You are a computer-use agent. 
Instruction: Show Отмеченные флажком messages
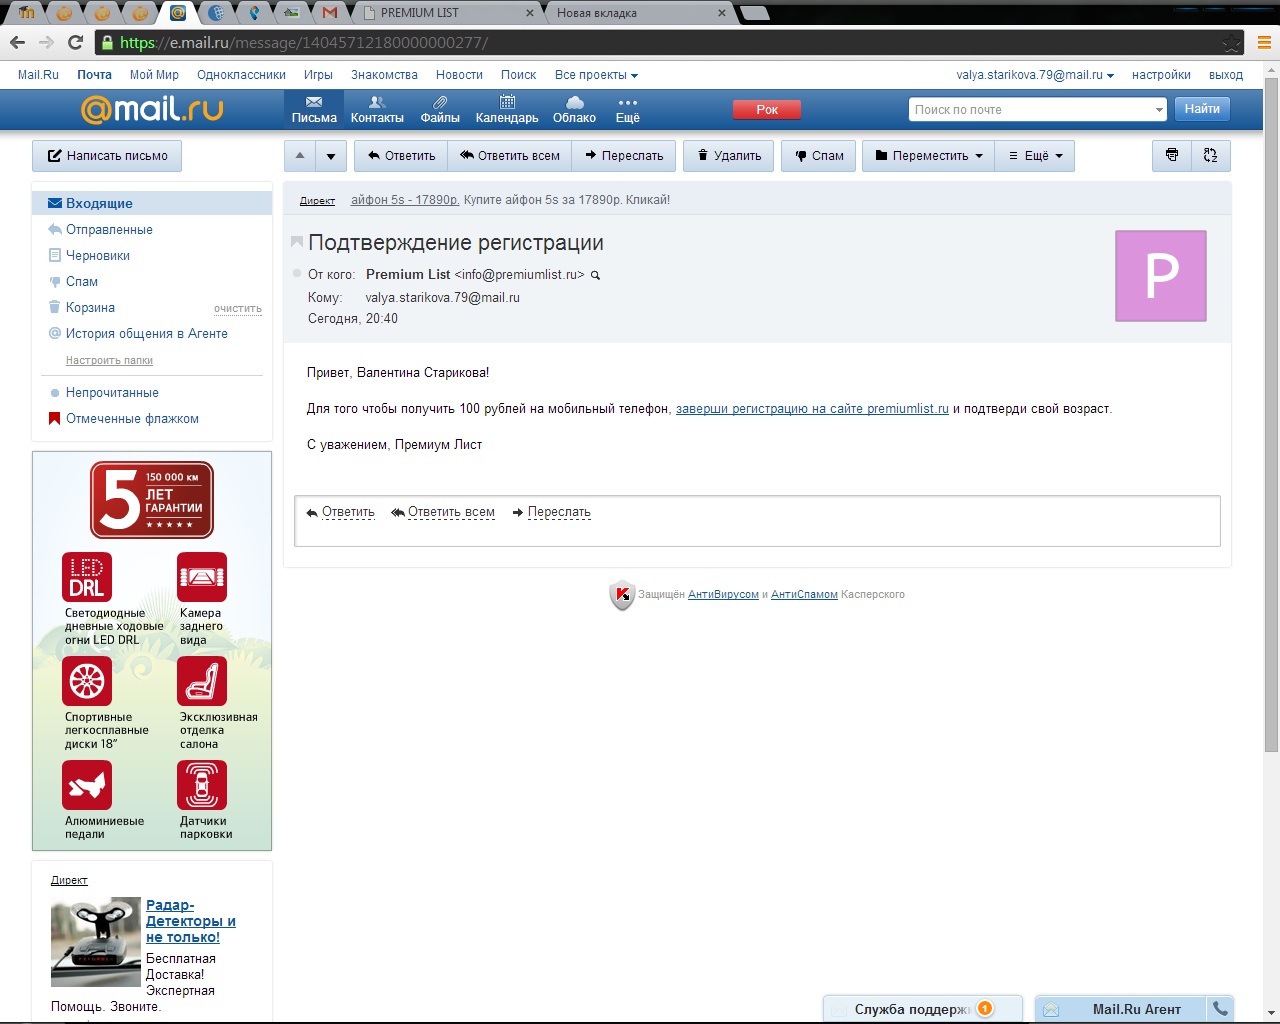tap(132, 418)
